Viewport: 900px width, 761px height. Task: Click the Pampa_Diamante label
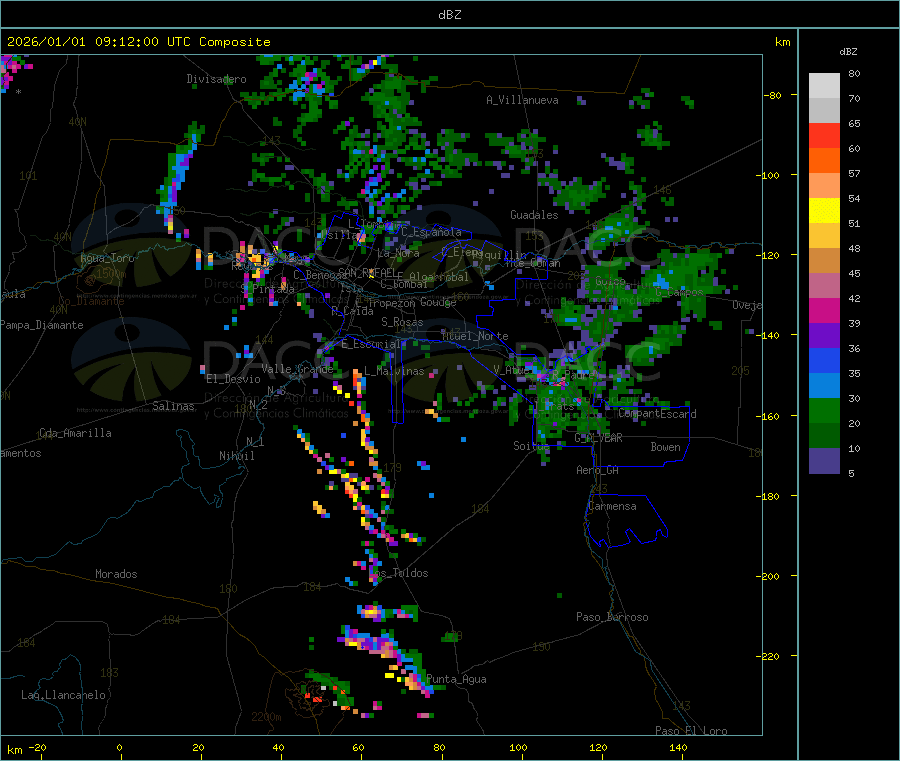[42, 325]
